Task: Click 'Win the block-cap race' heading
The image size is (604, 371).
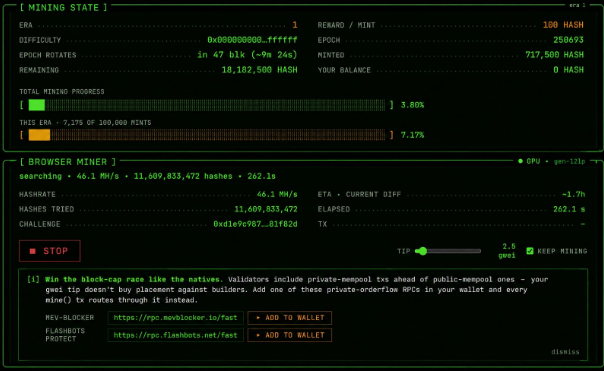Action: 134,279
